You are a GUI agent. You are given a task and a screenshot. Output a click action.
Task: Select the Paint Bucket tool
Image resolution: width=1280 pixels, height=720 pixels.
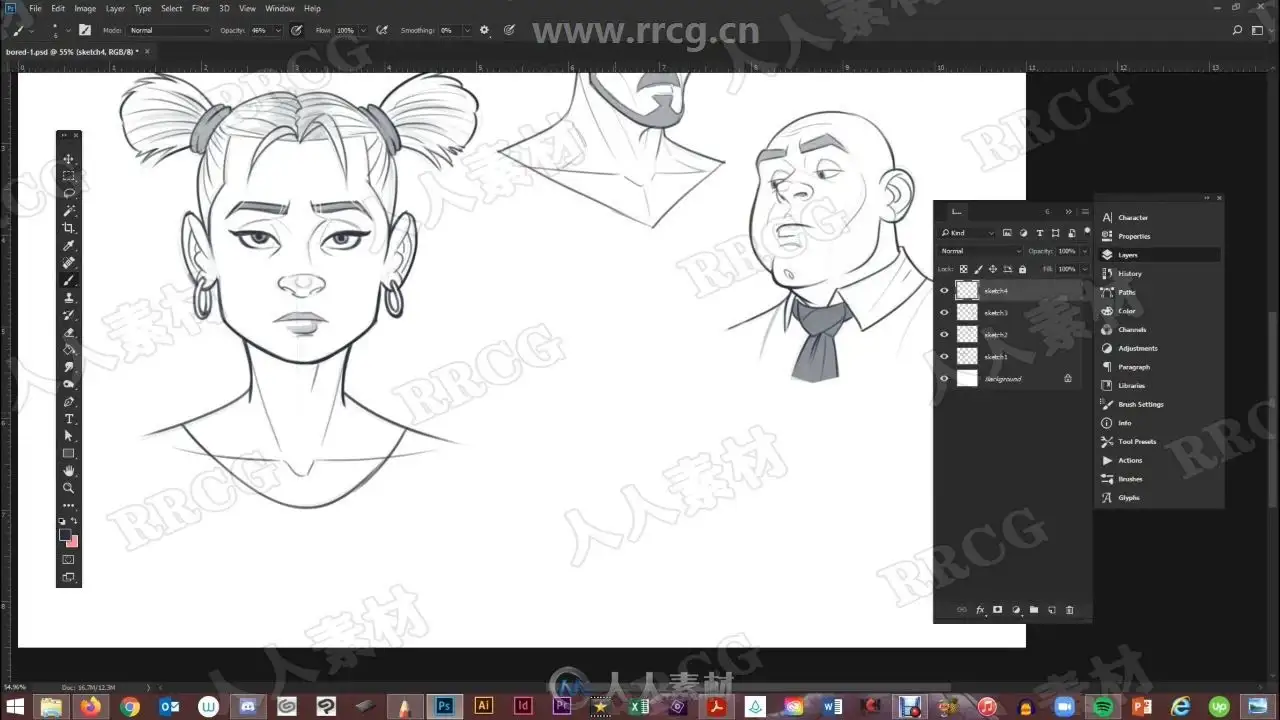click(69, 350)
